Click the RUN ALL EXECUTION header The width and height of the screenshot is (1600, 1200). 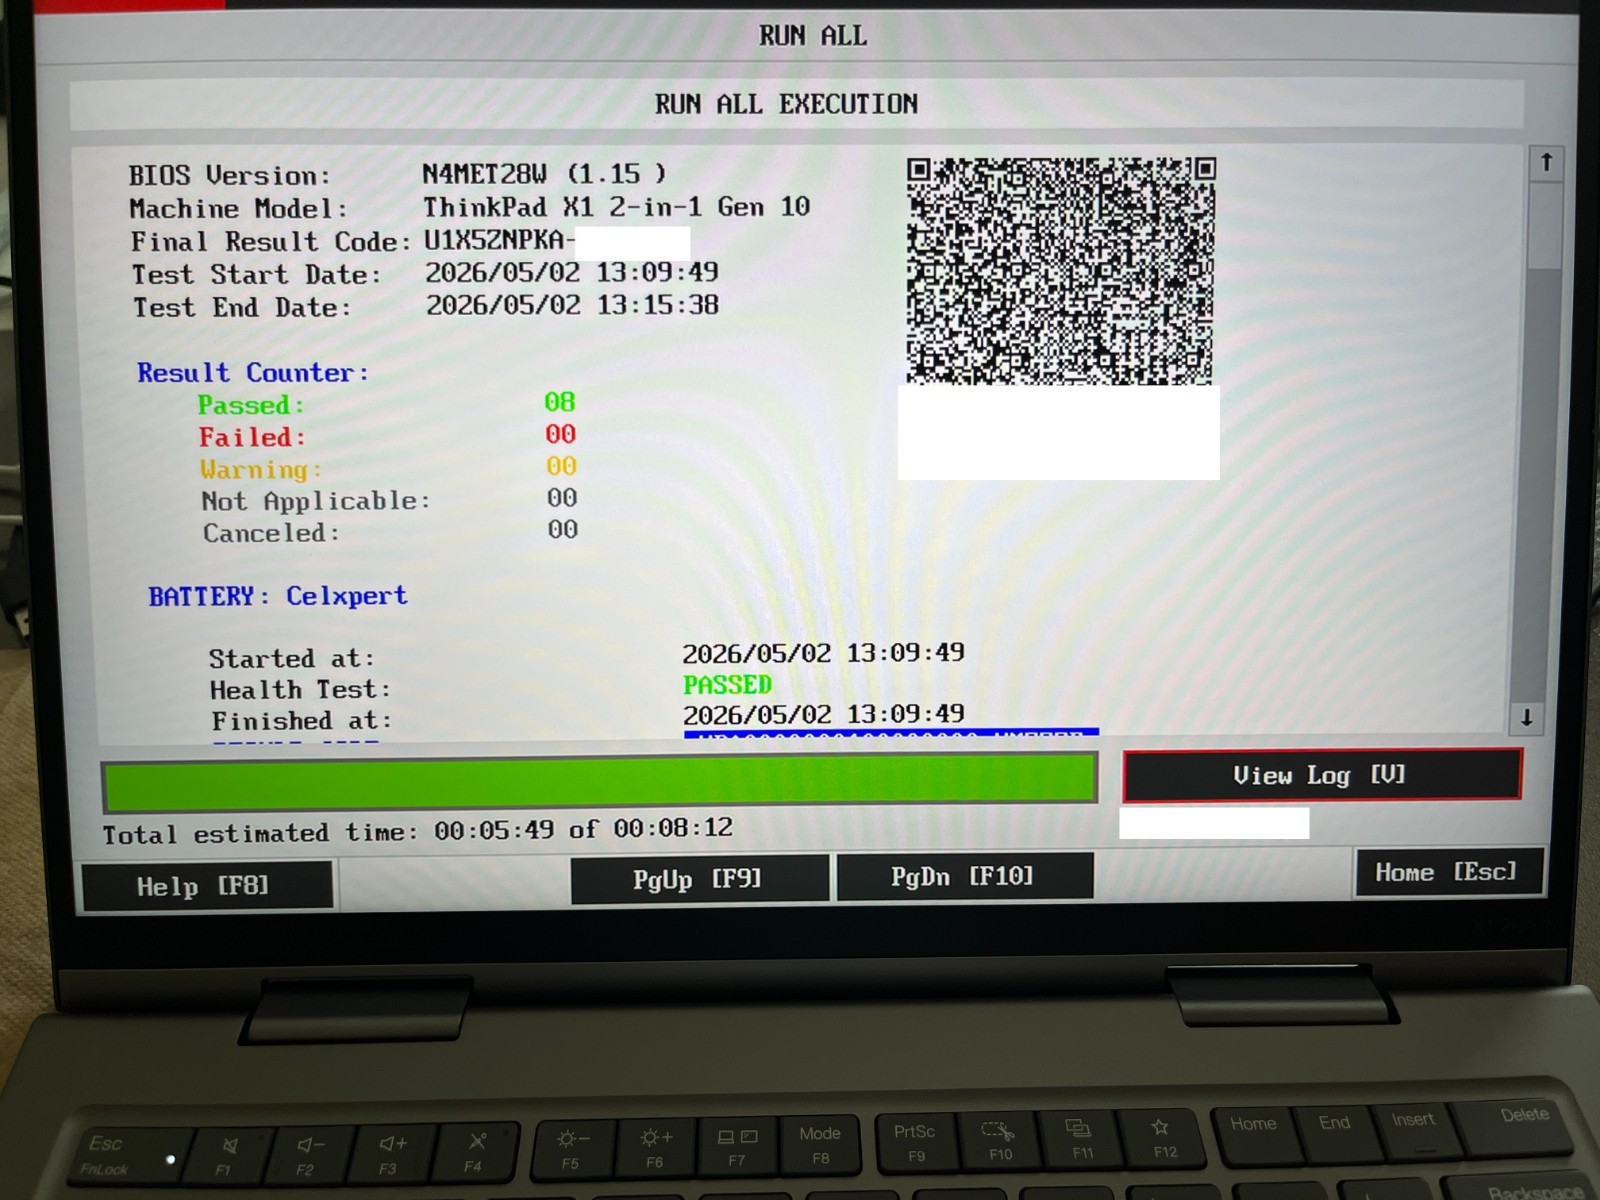pos(786,104)
